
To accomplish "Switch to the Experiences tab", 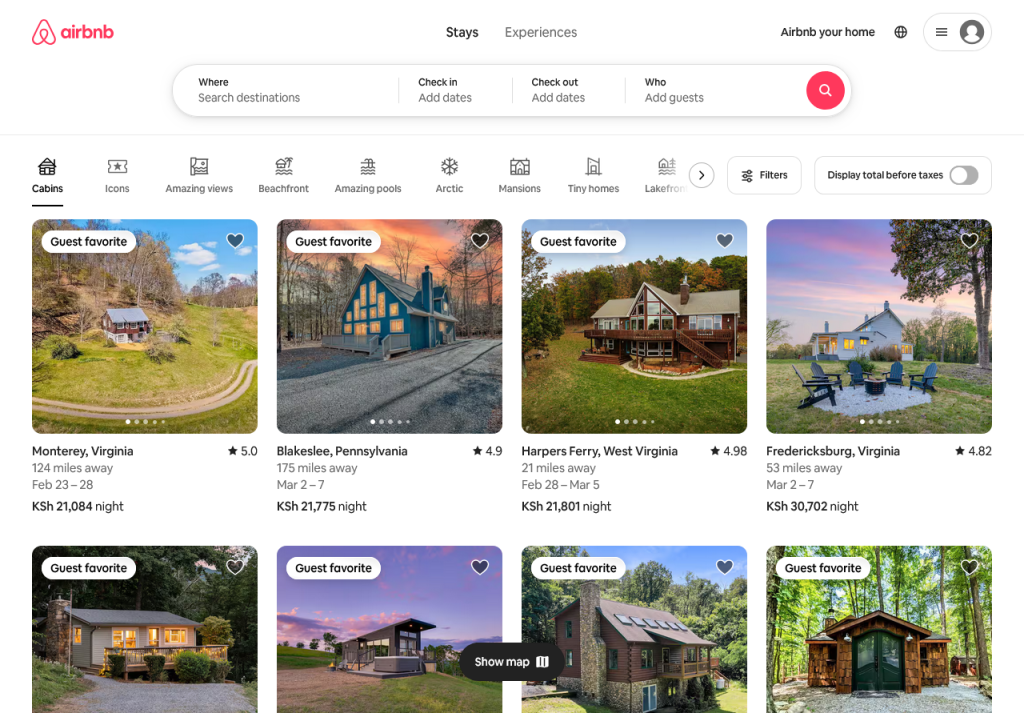I will (x=540, y=32).
